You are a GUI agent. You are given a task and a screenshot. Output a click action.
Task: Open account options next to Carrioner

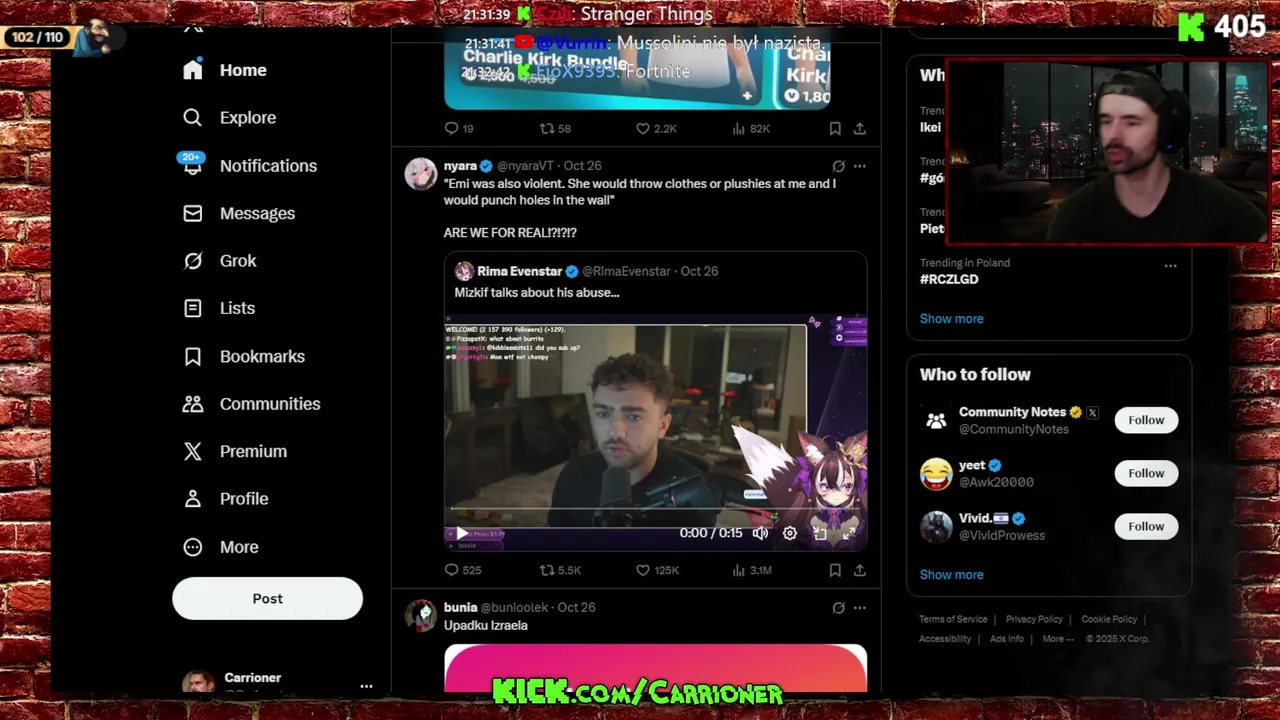366,686
